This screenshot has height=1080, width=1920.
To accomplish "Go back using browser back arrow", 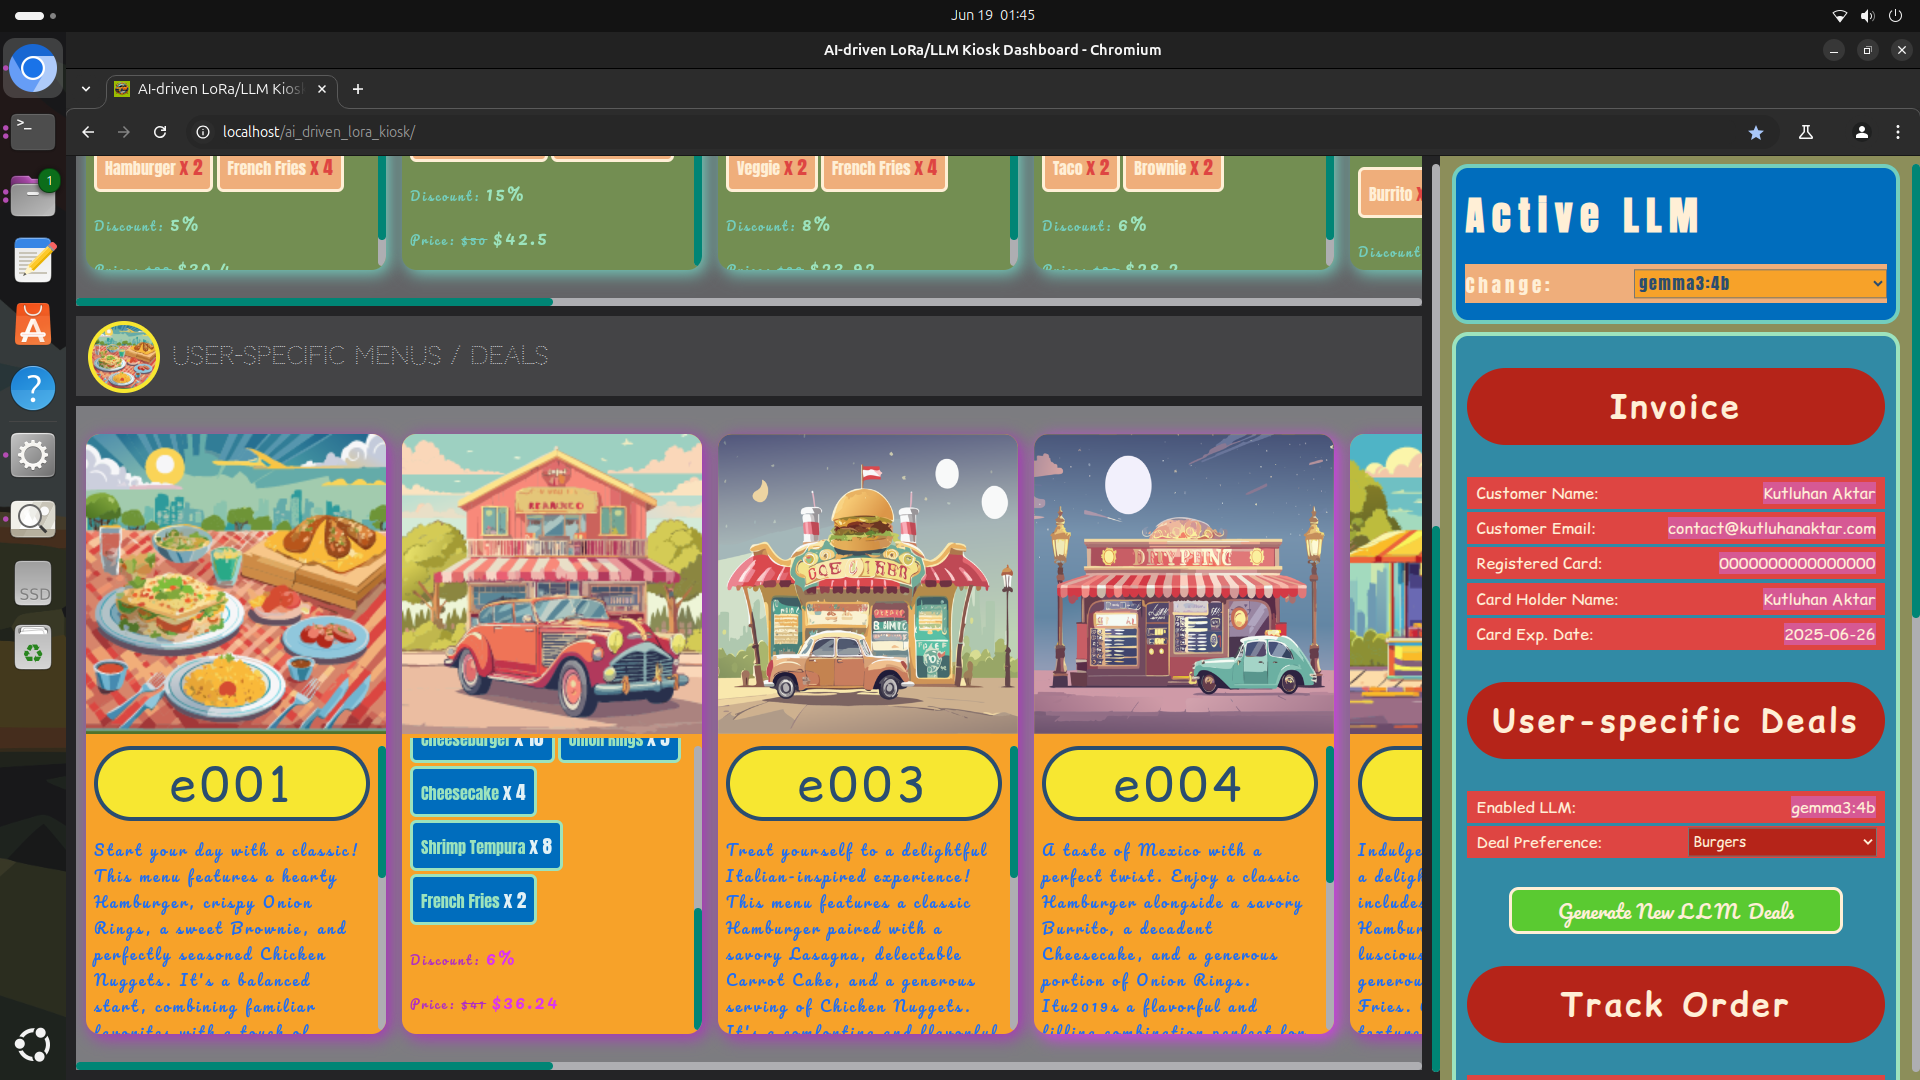I will click(x=88, y=132).
